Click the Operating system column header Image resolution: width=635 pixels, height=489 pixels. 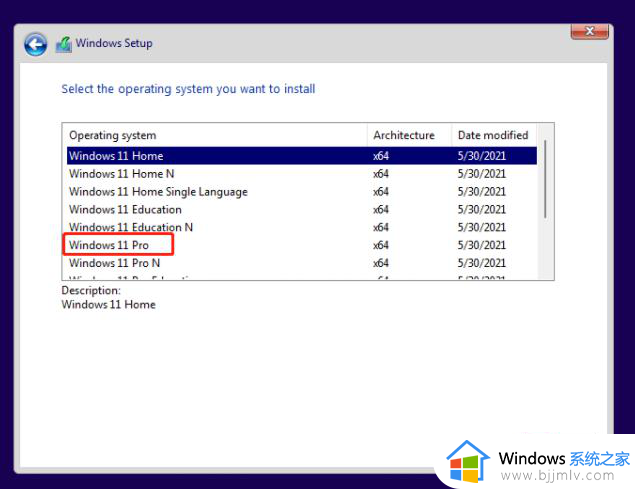[x=215, y=135]
